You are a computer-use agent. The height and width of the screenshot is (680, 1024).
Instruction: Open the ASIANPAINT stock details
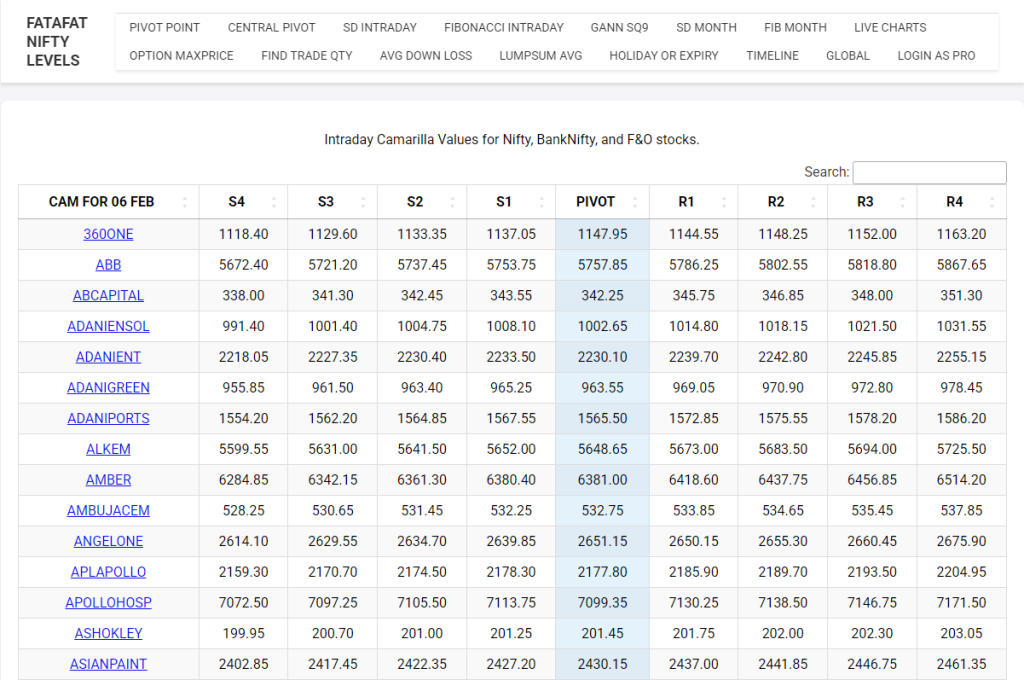point(108,663)
